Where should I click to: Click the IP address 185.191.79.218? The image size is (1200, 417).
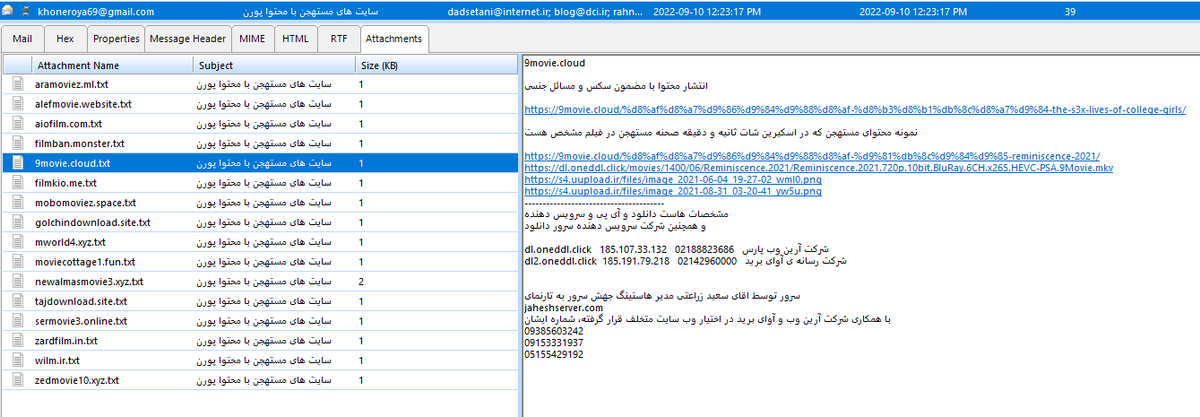click(636, 261)
